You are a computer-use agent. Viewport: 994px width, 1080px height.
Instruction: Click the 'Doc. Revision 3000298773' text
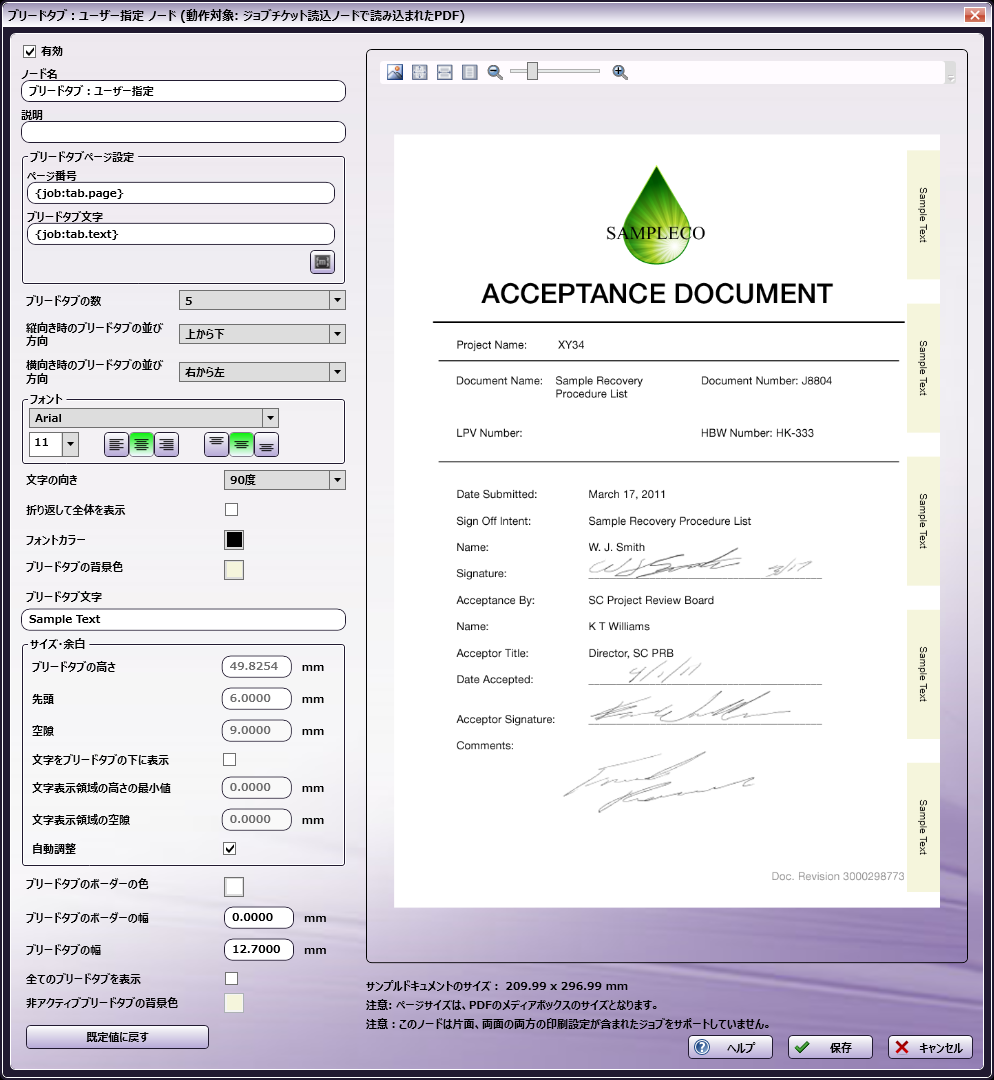(838, 876)
